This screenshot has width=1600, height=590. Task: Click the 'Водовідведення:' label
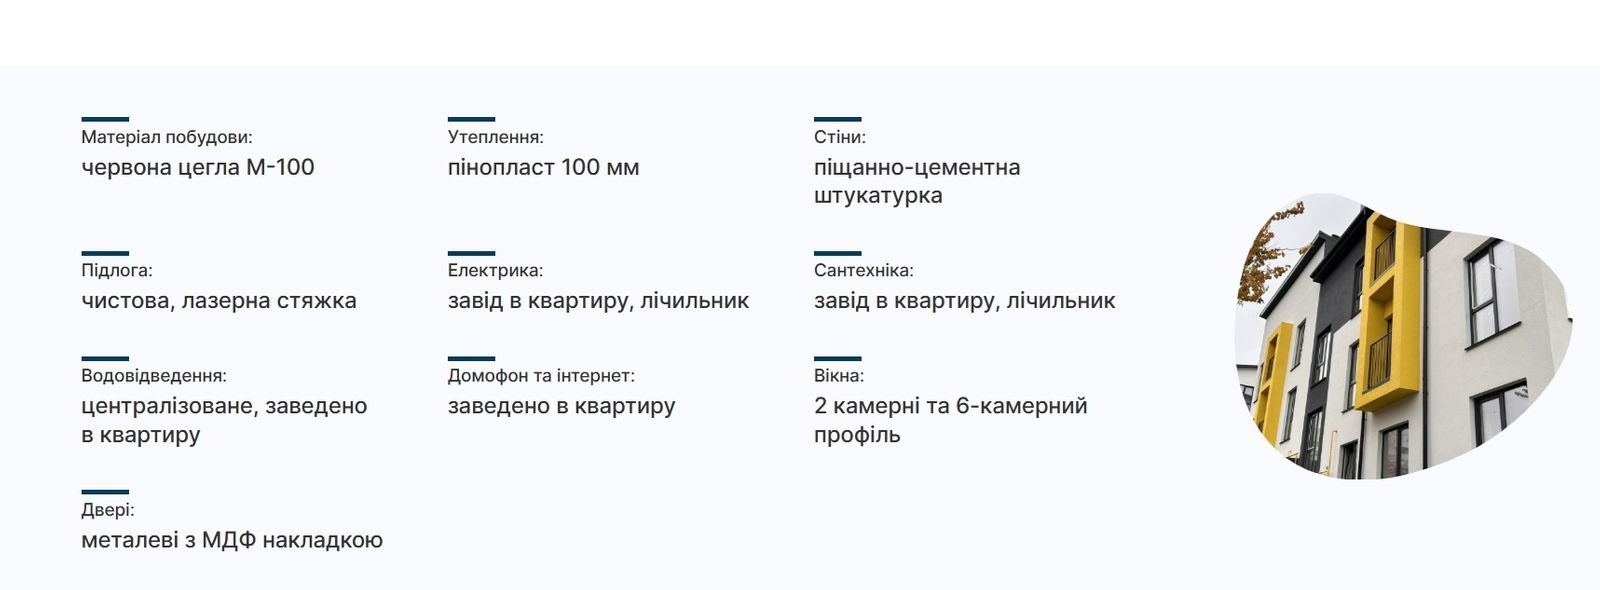tap(154, 376)
